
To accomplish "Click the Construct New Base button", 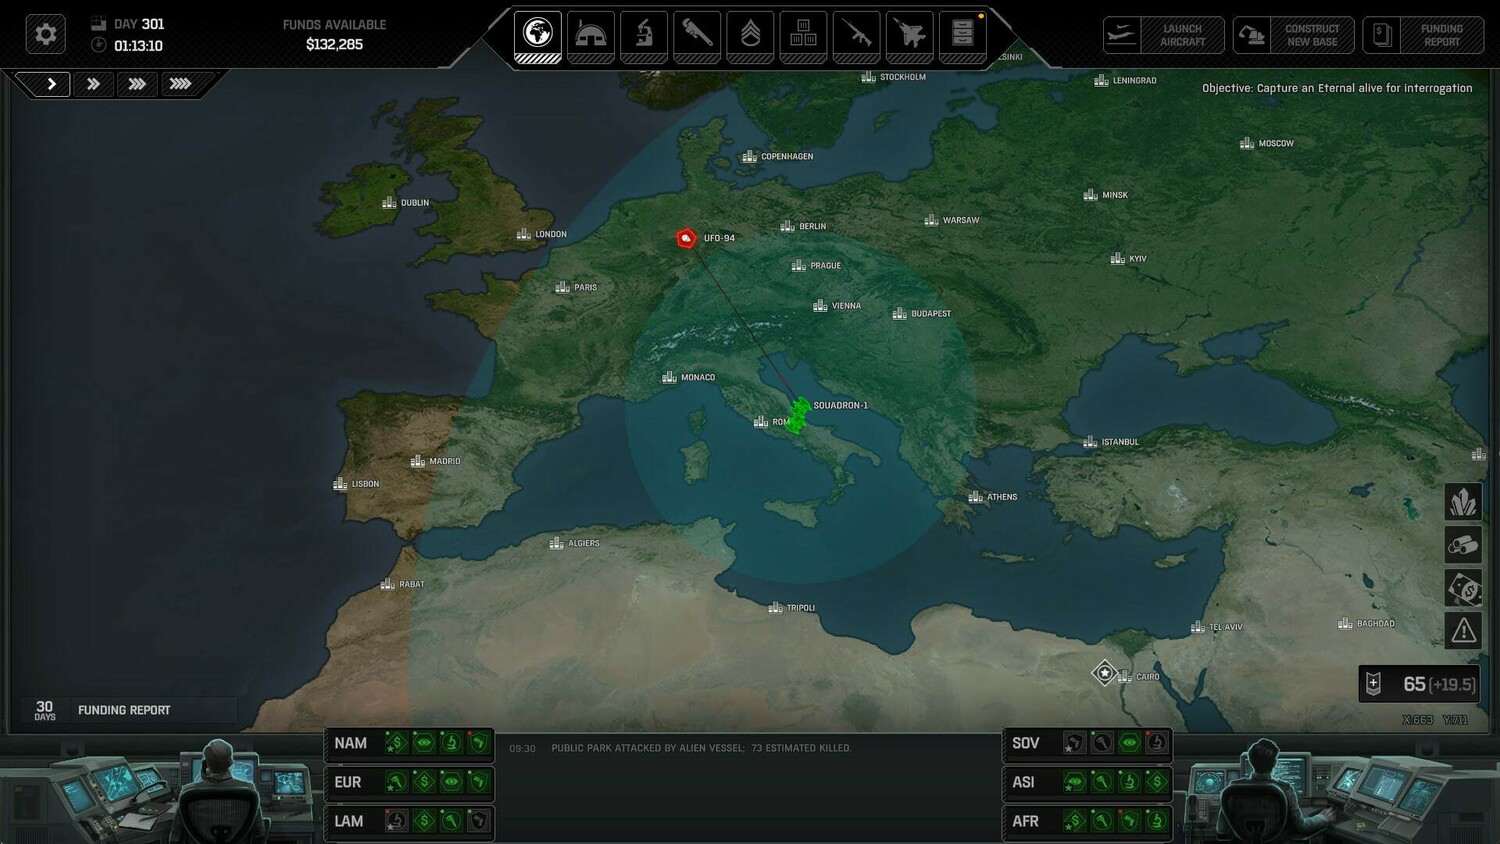I will [x=1293, y=35].
